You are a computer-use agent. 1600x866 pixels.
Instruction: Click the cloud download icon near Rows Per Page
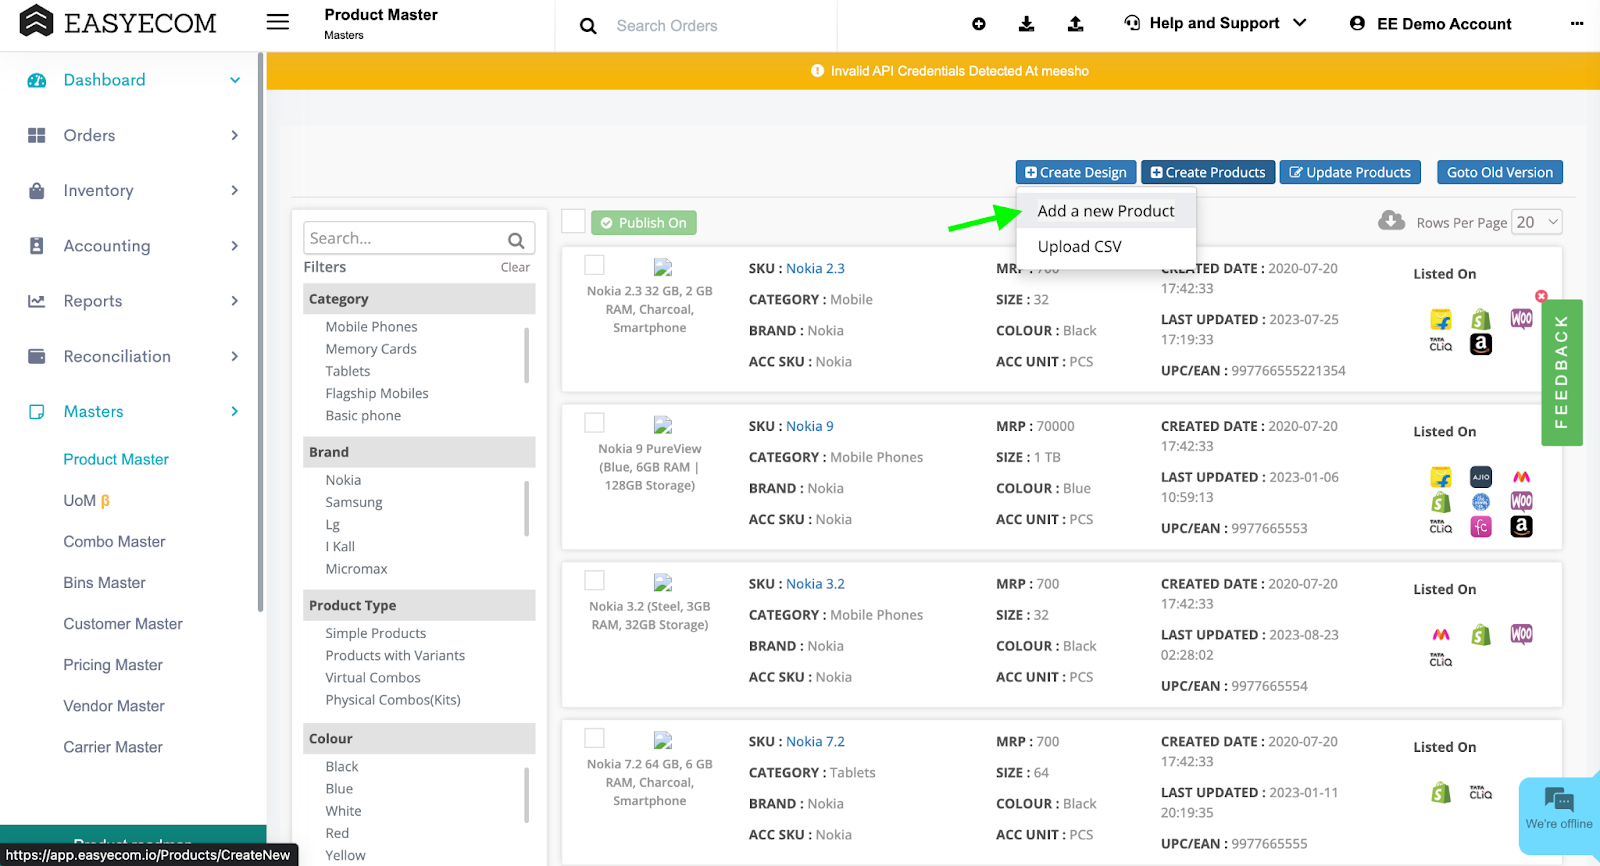(x=1391, y=221)
